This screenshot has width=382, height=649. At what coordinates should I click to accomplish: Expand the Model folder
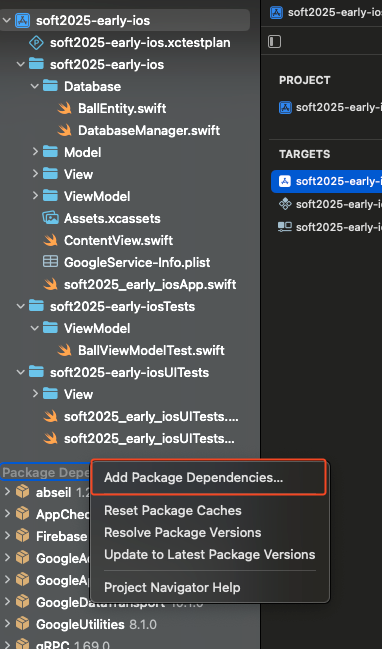(35, 152)
